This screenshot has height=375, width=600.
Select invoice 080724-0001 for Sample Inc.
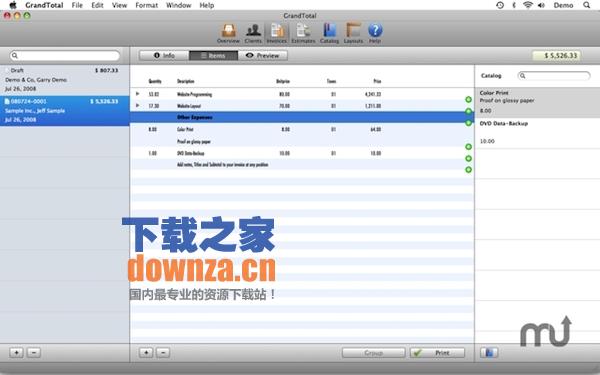click(x=65, y=111)
